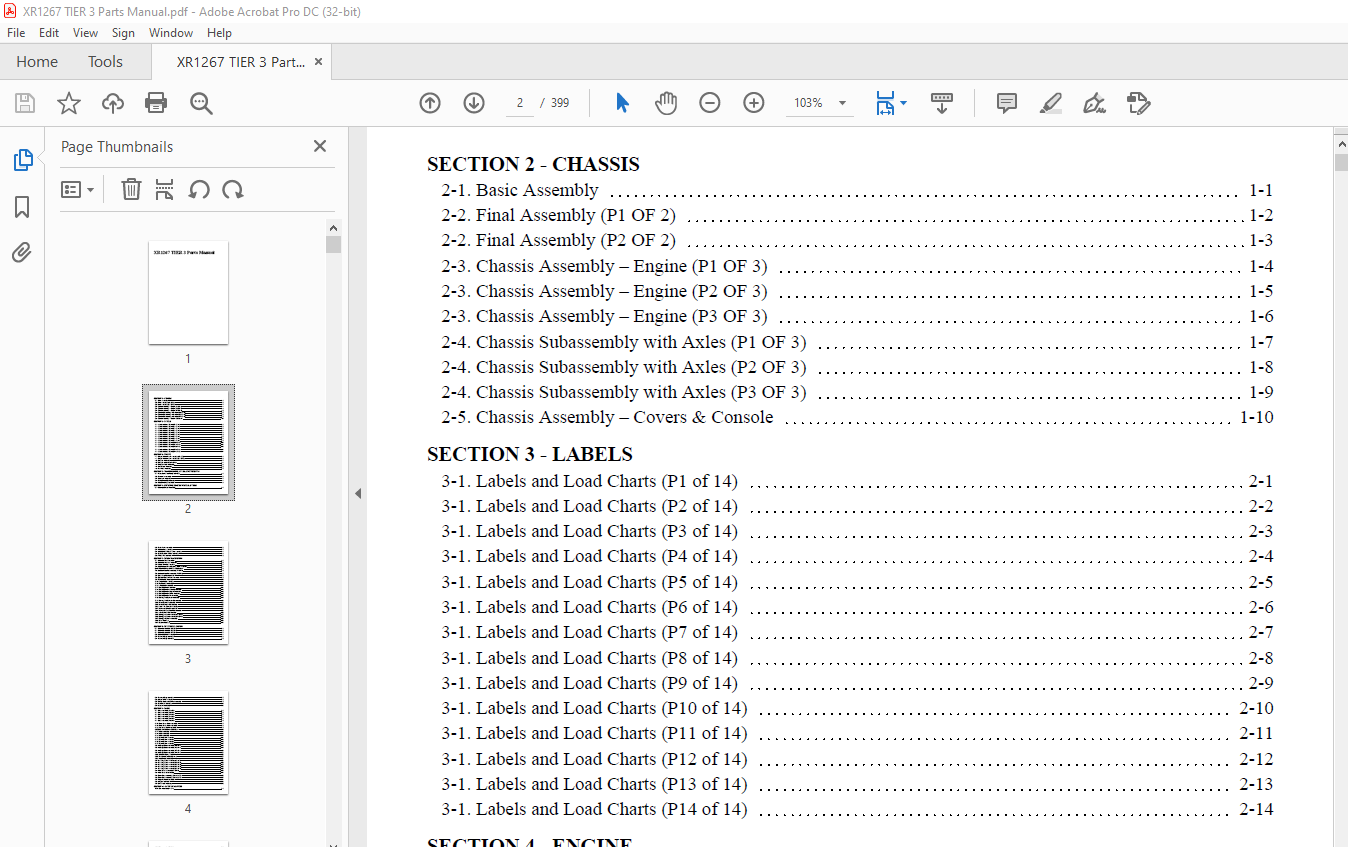1348x847 pixels.
Task: Open the Help menu
Action: coord(219,33)
